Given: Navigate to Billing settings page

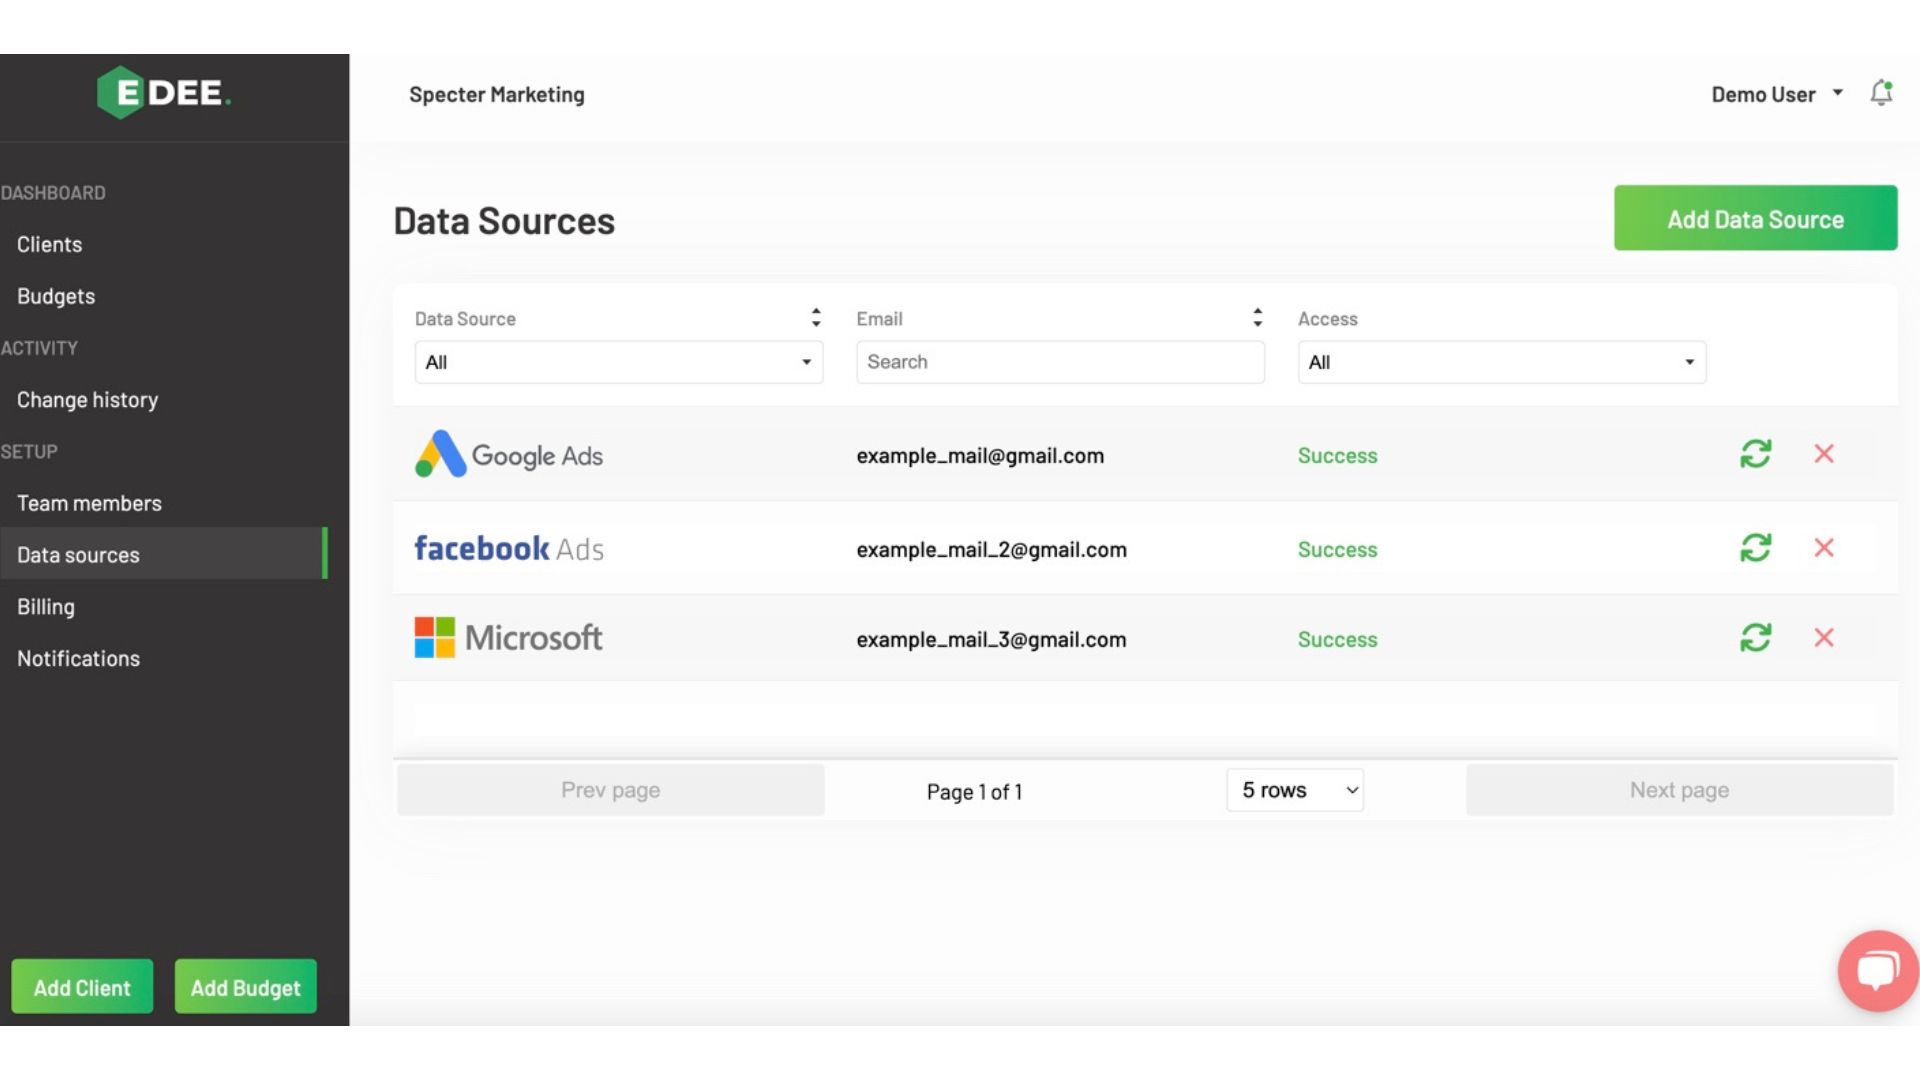Looking at the screenshot, I should pos(45,605).
